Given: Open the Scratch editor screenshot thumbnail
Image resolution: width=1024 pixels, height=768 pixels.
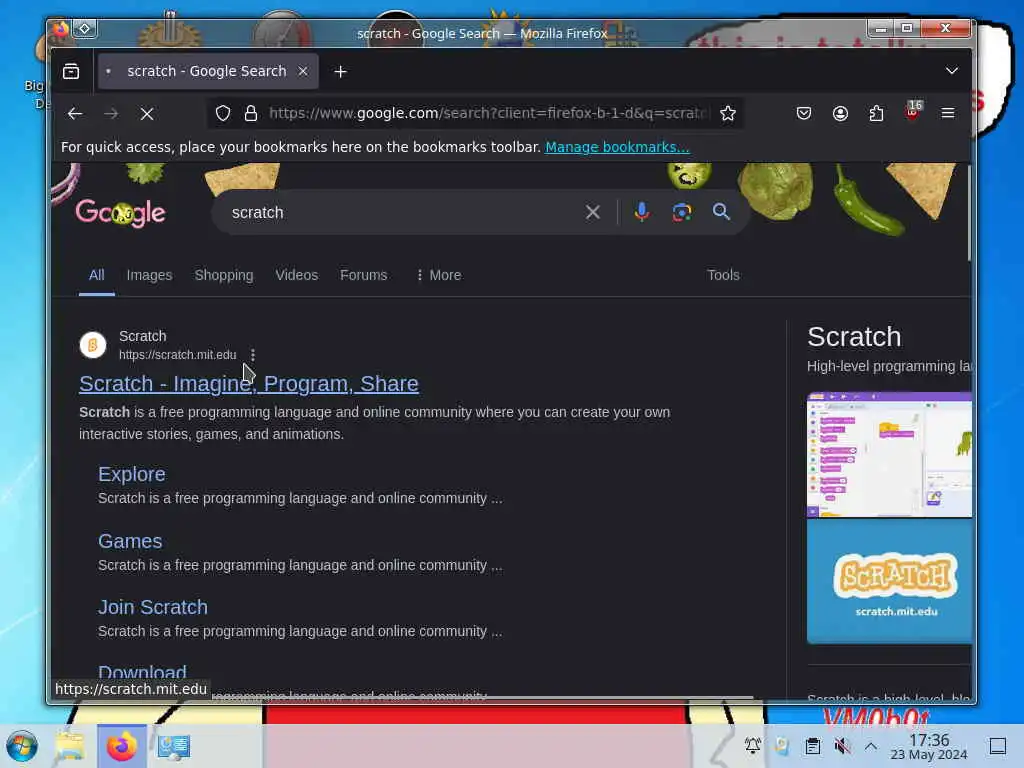Looking at the screenshot, I should tap(889, 455).
